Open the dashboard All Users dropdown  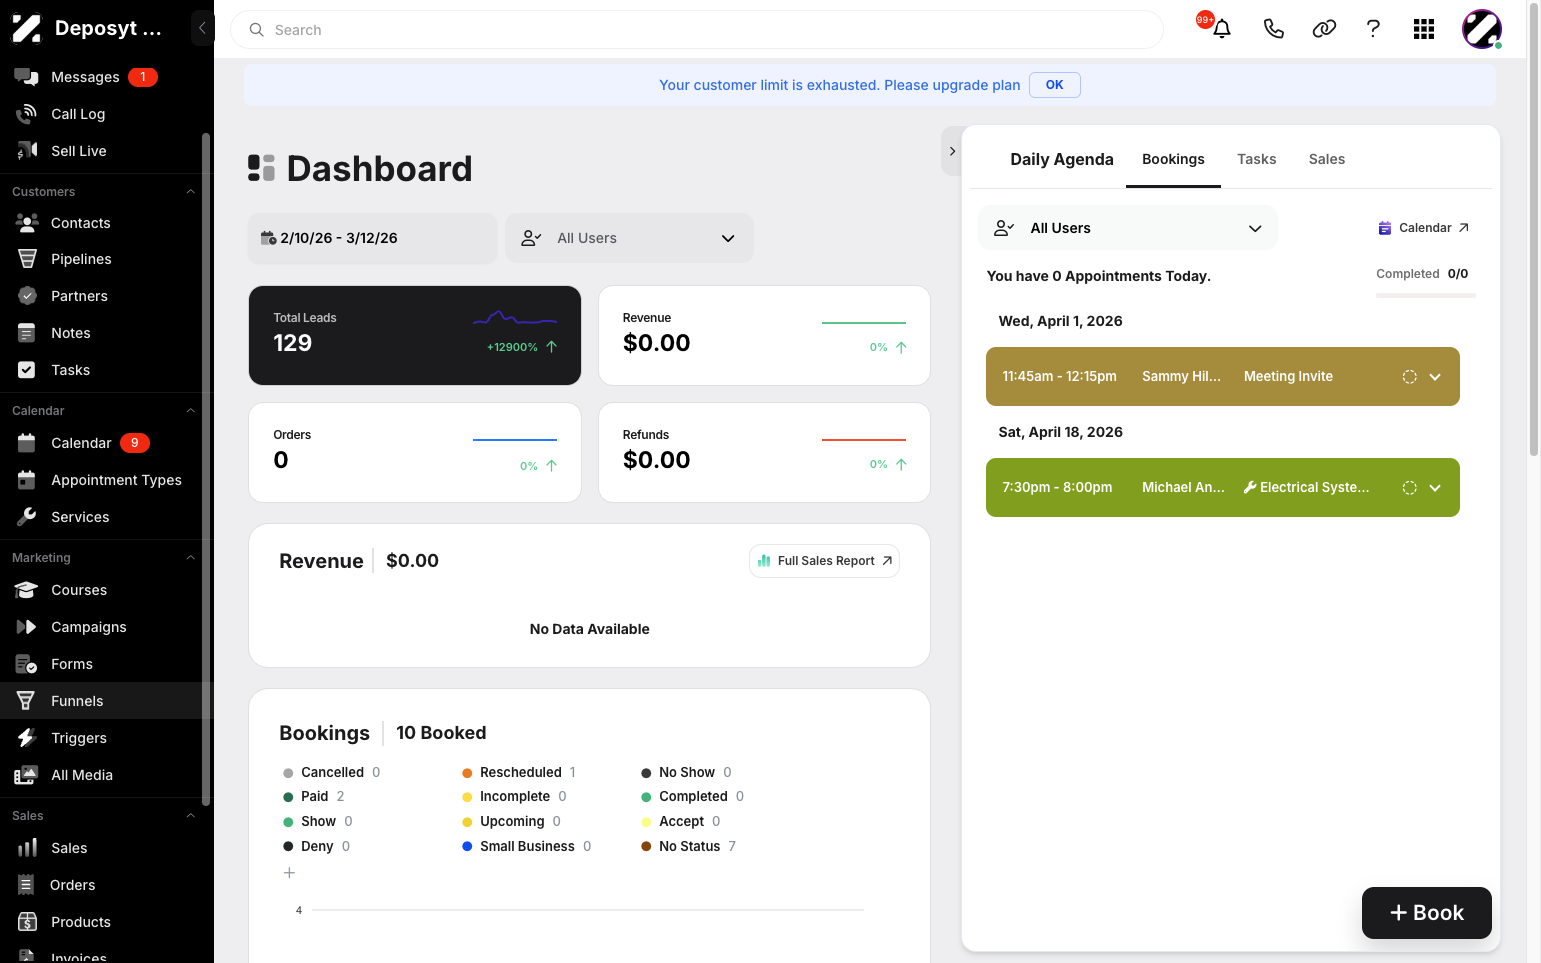coord(629,238)
